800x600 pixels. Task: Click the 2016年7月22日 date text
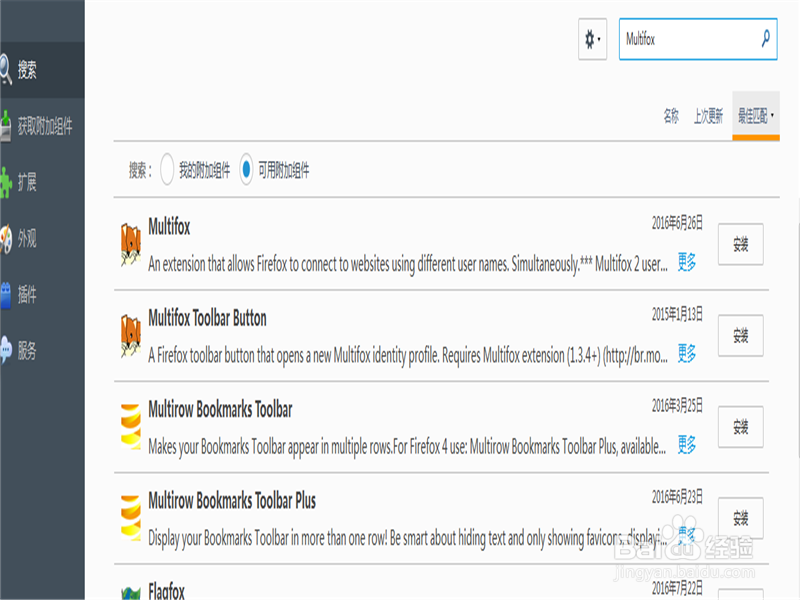(677, 588)
